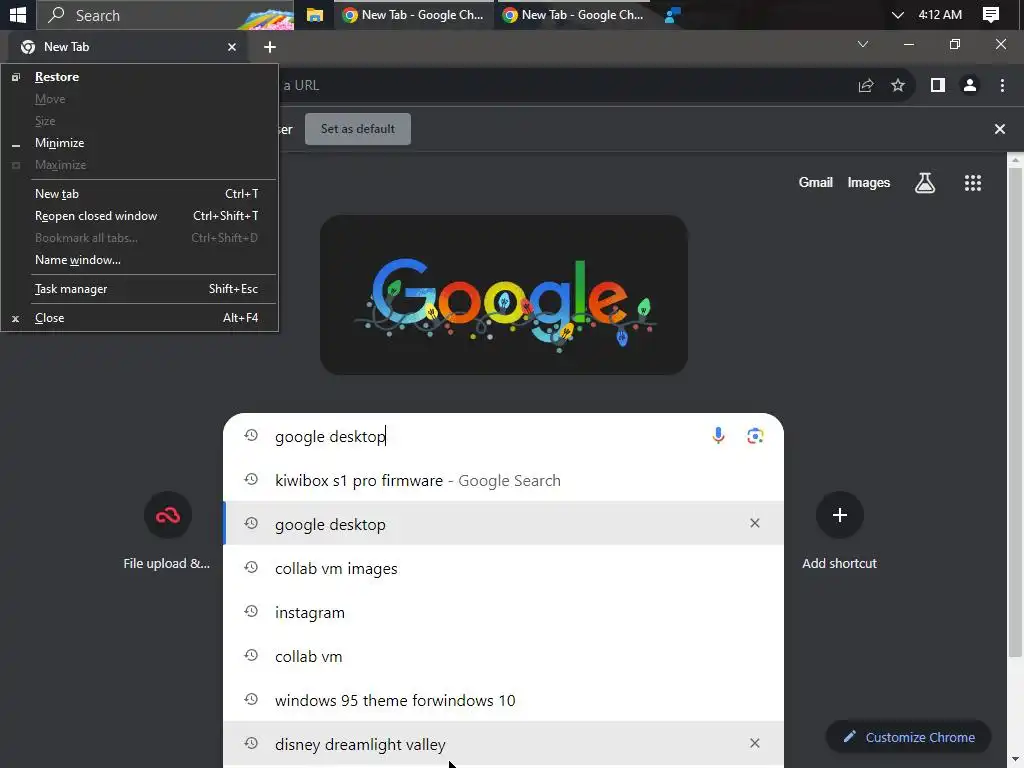Screen dimensions: 1024x768
Task: Open the taskbar notification center icon
Action: click(990, 14)
